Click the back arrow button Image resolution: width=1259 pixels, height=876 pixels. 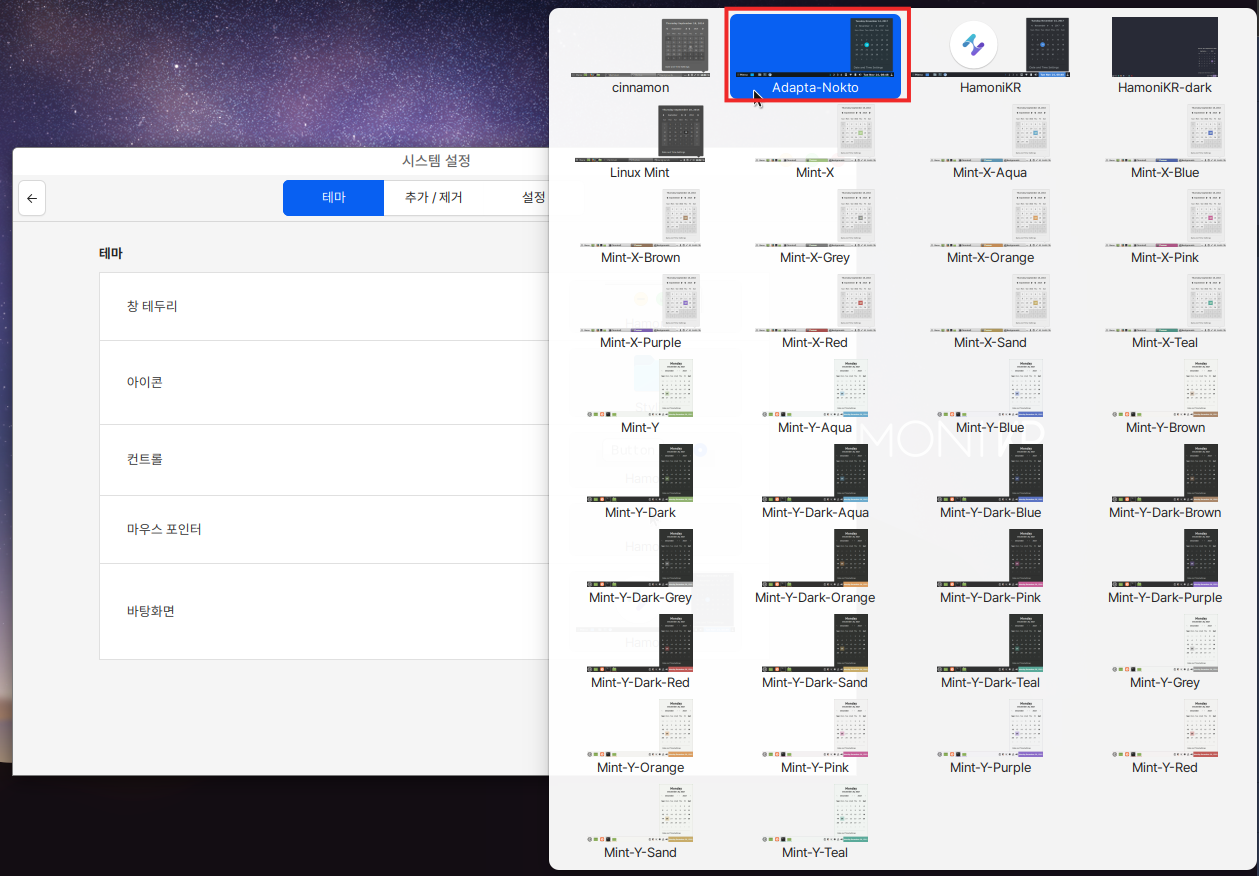[32, 198]
